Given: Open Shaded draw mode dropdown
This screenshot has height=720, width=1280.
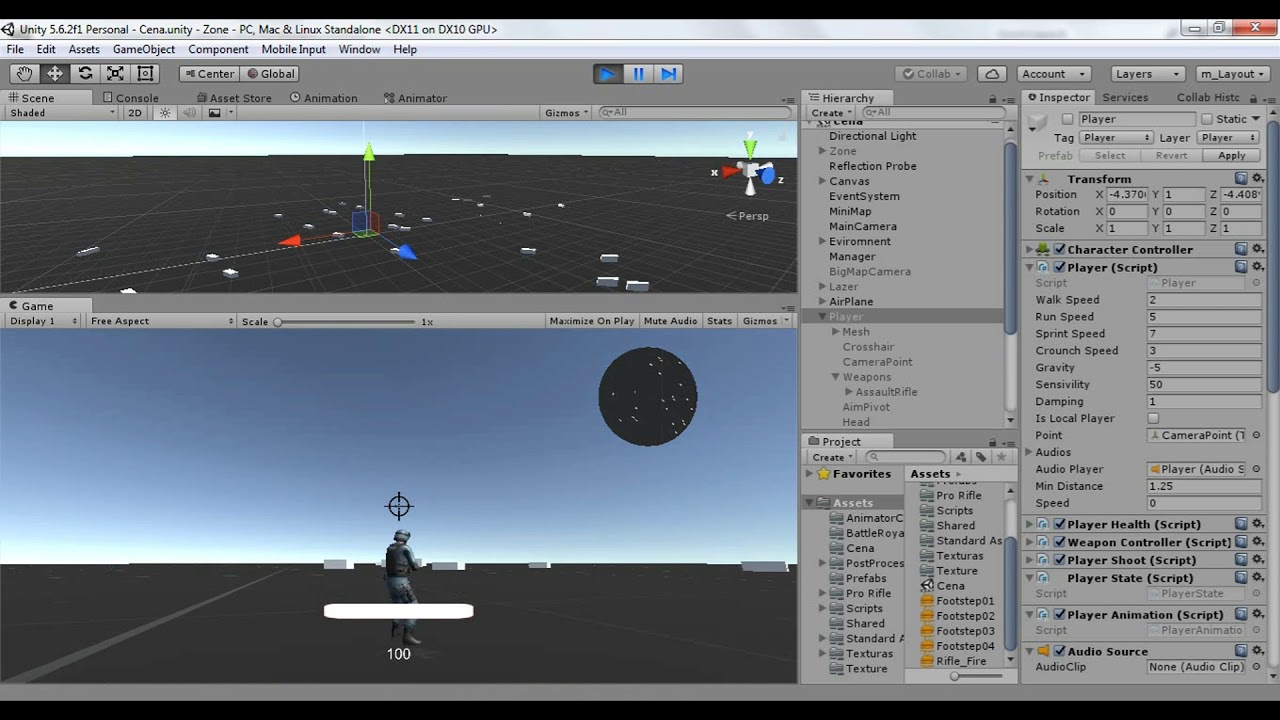Looking at the screenshot, I should click(62, 113).
